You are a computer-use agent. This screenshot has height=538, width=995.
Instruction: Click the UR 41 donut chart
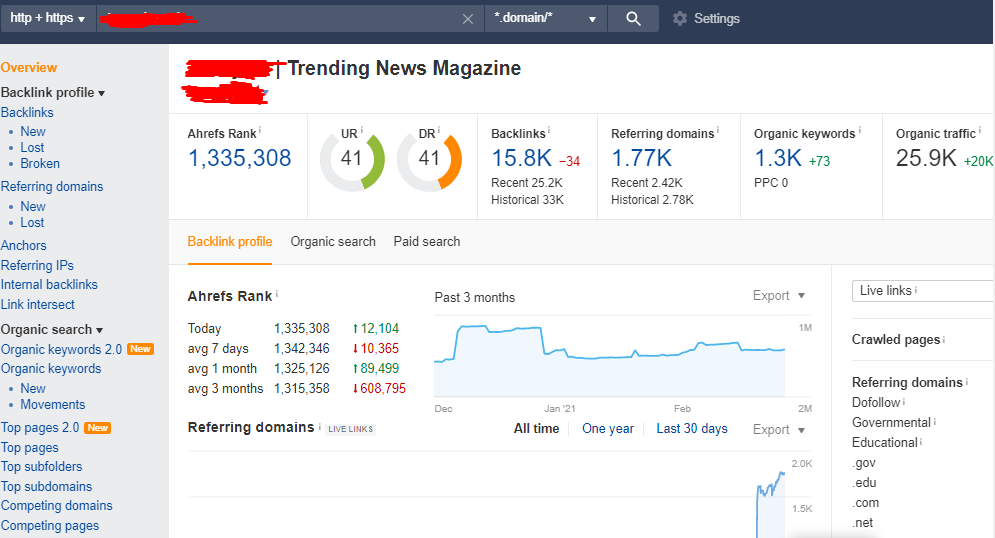(351, 158)
